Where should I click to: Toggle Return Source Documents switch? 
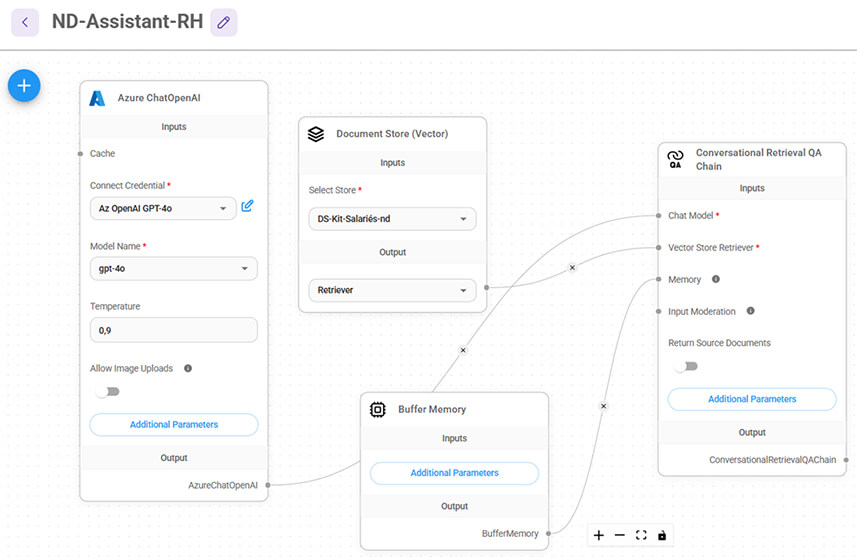(x=685, y=366)
